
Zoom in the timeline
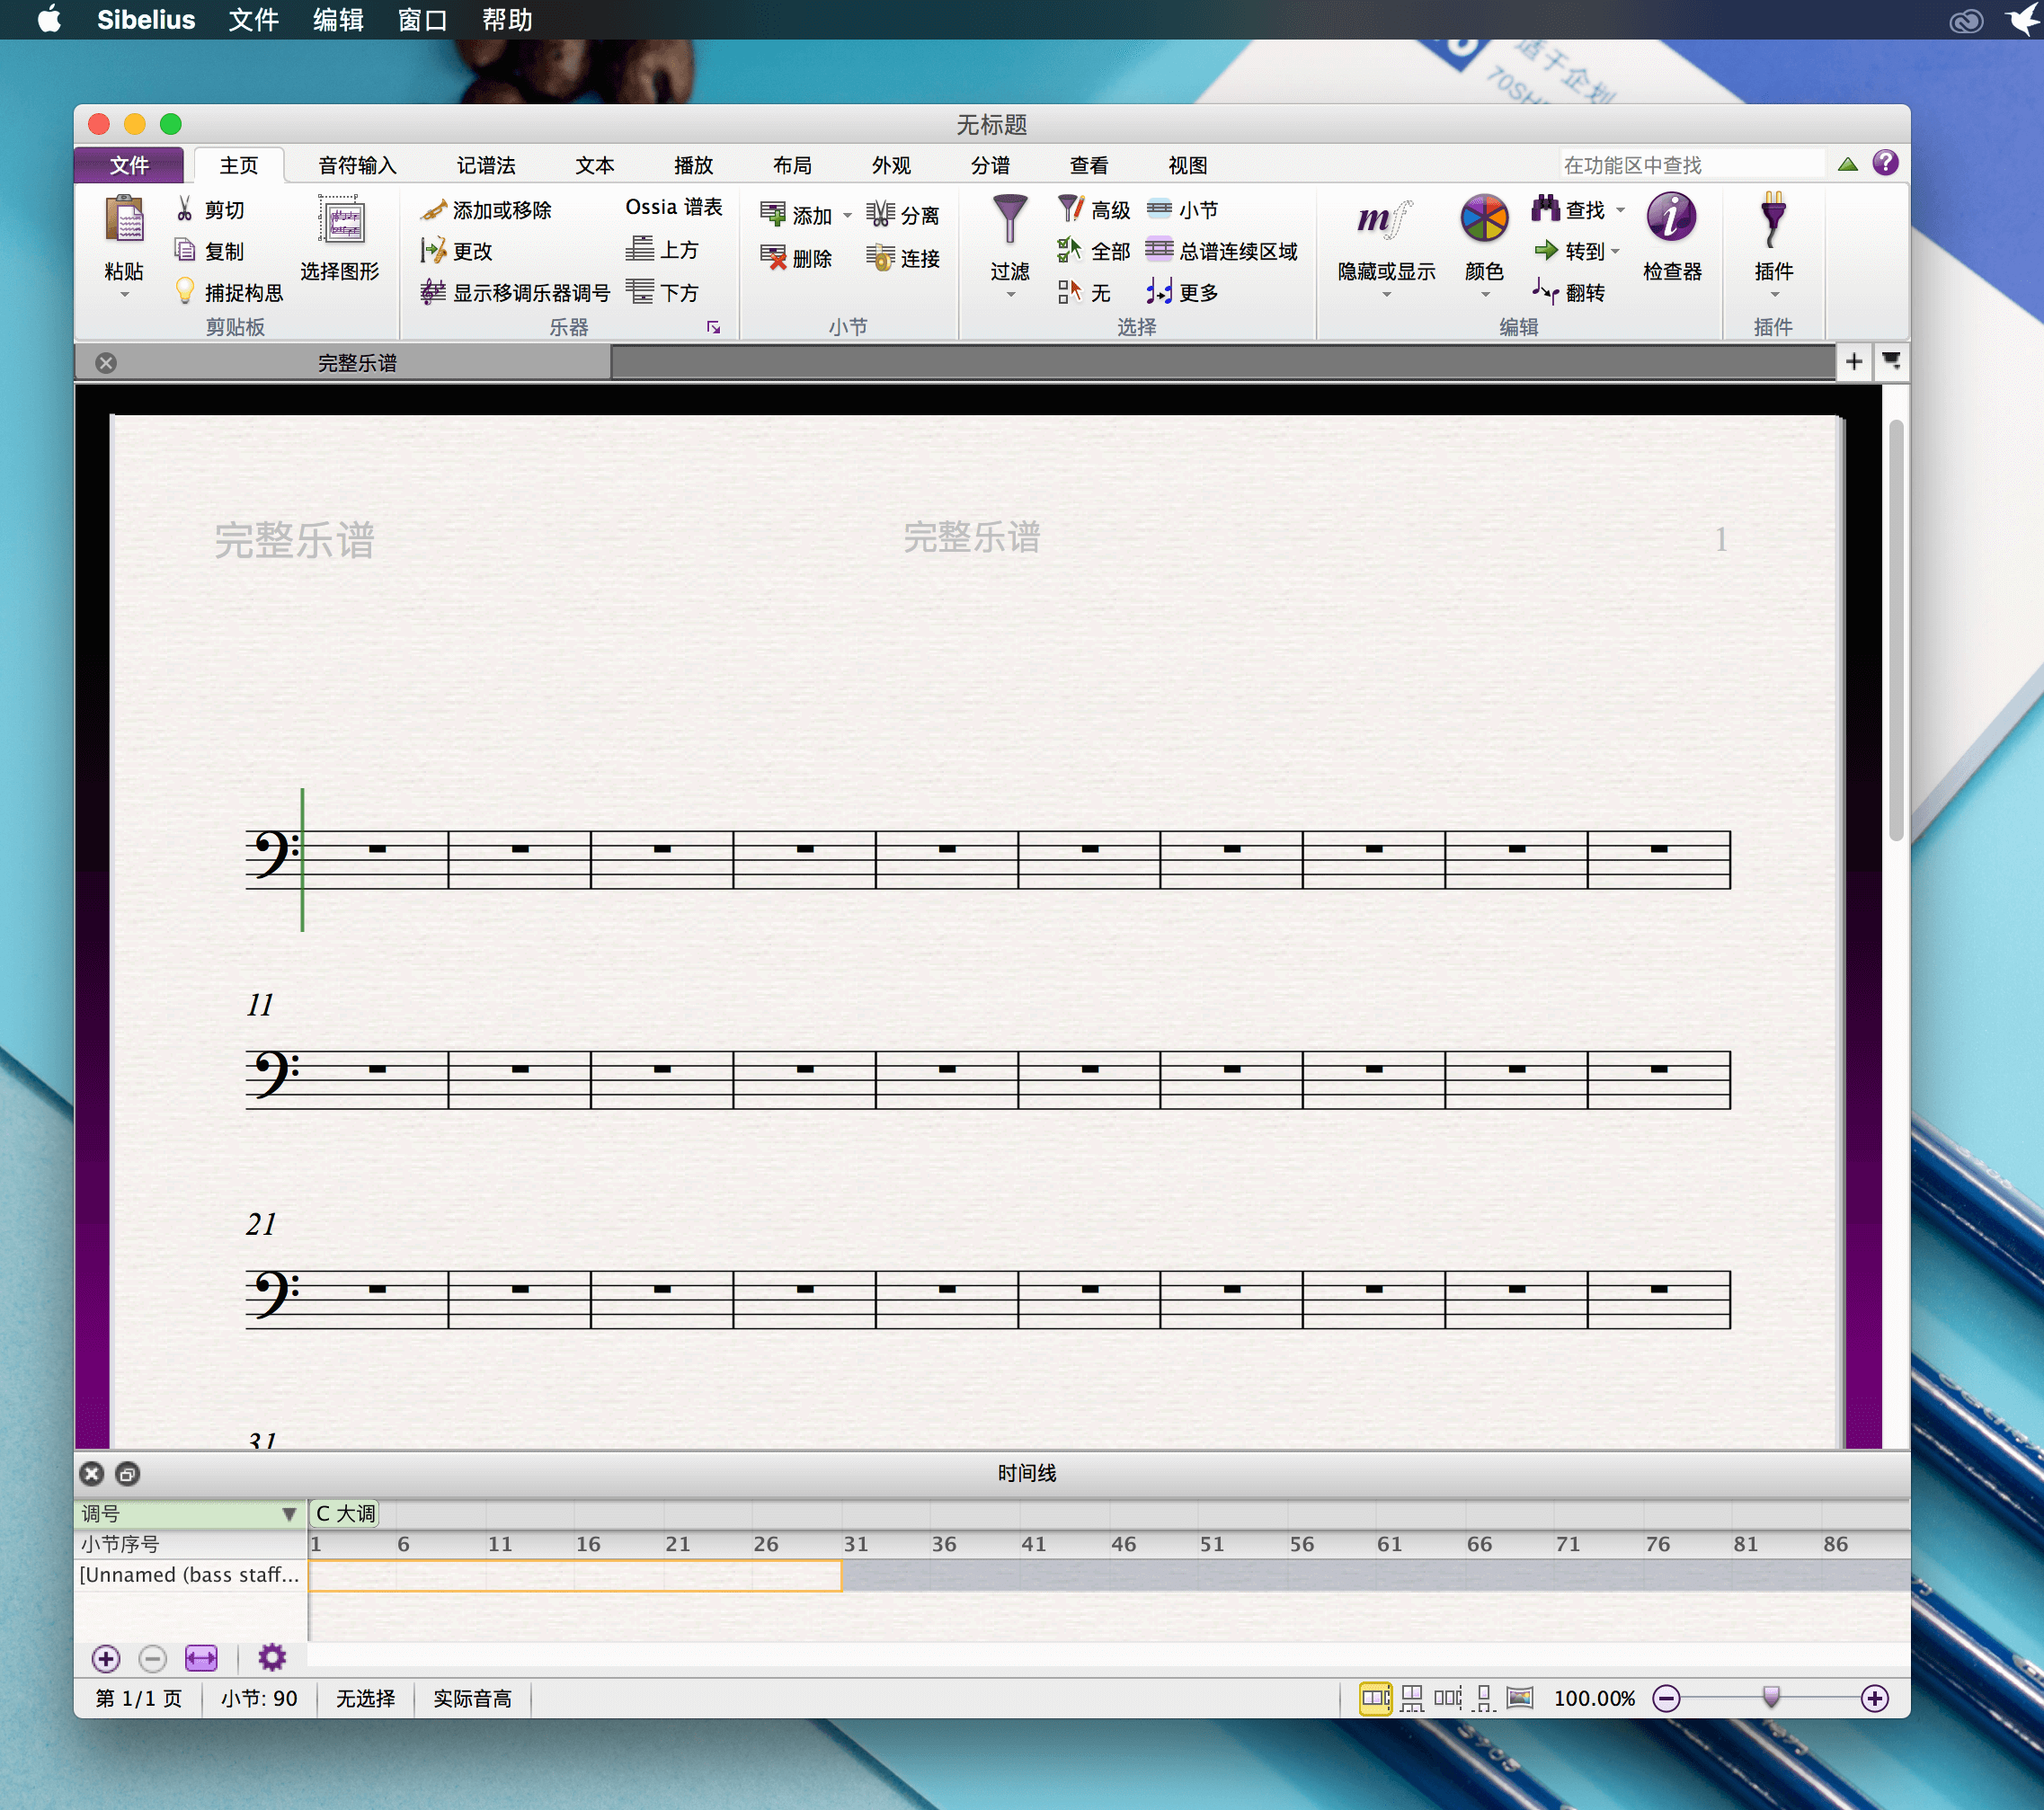(106, 1659)
